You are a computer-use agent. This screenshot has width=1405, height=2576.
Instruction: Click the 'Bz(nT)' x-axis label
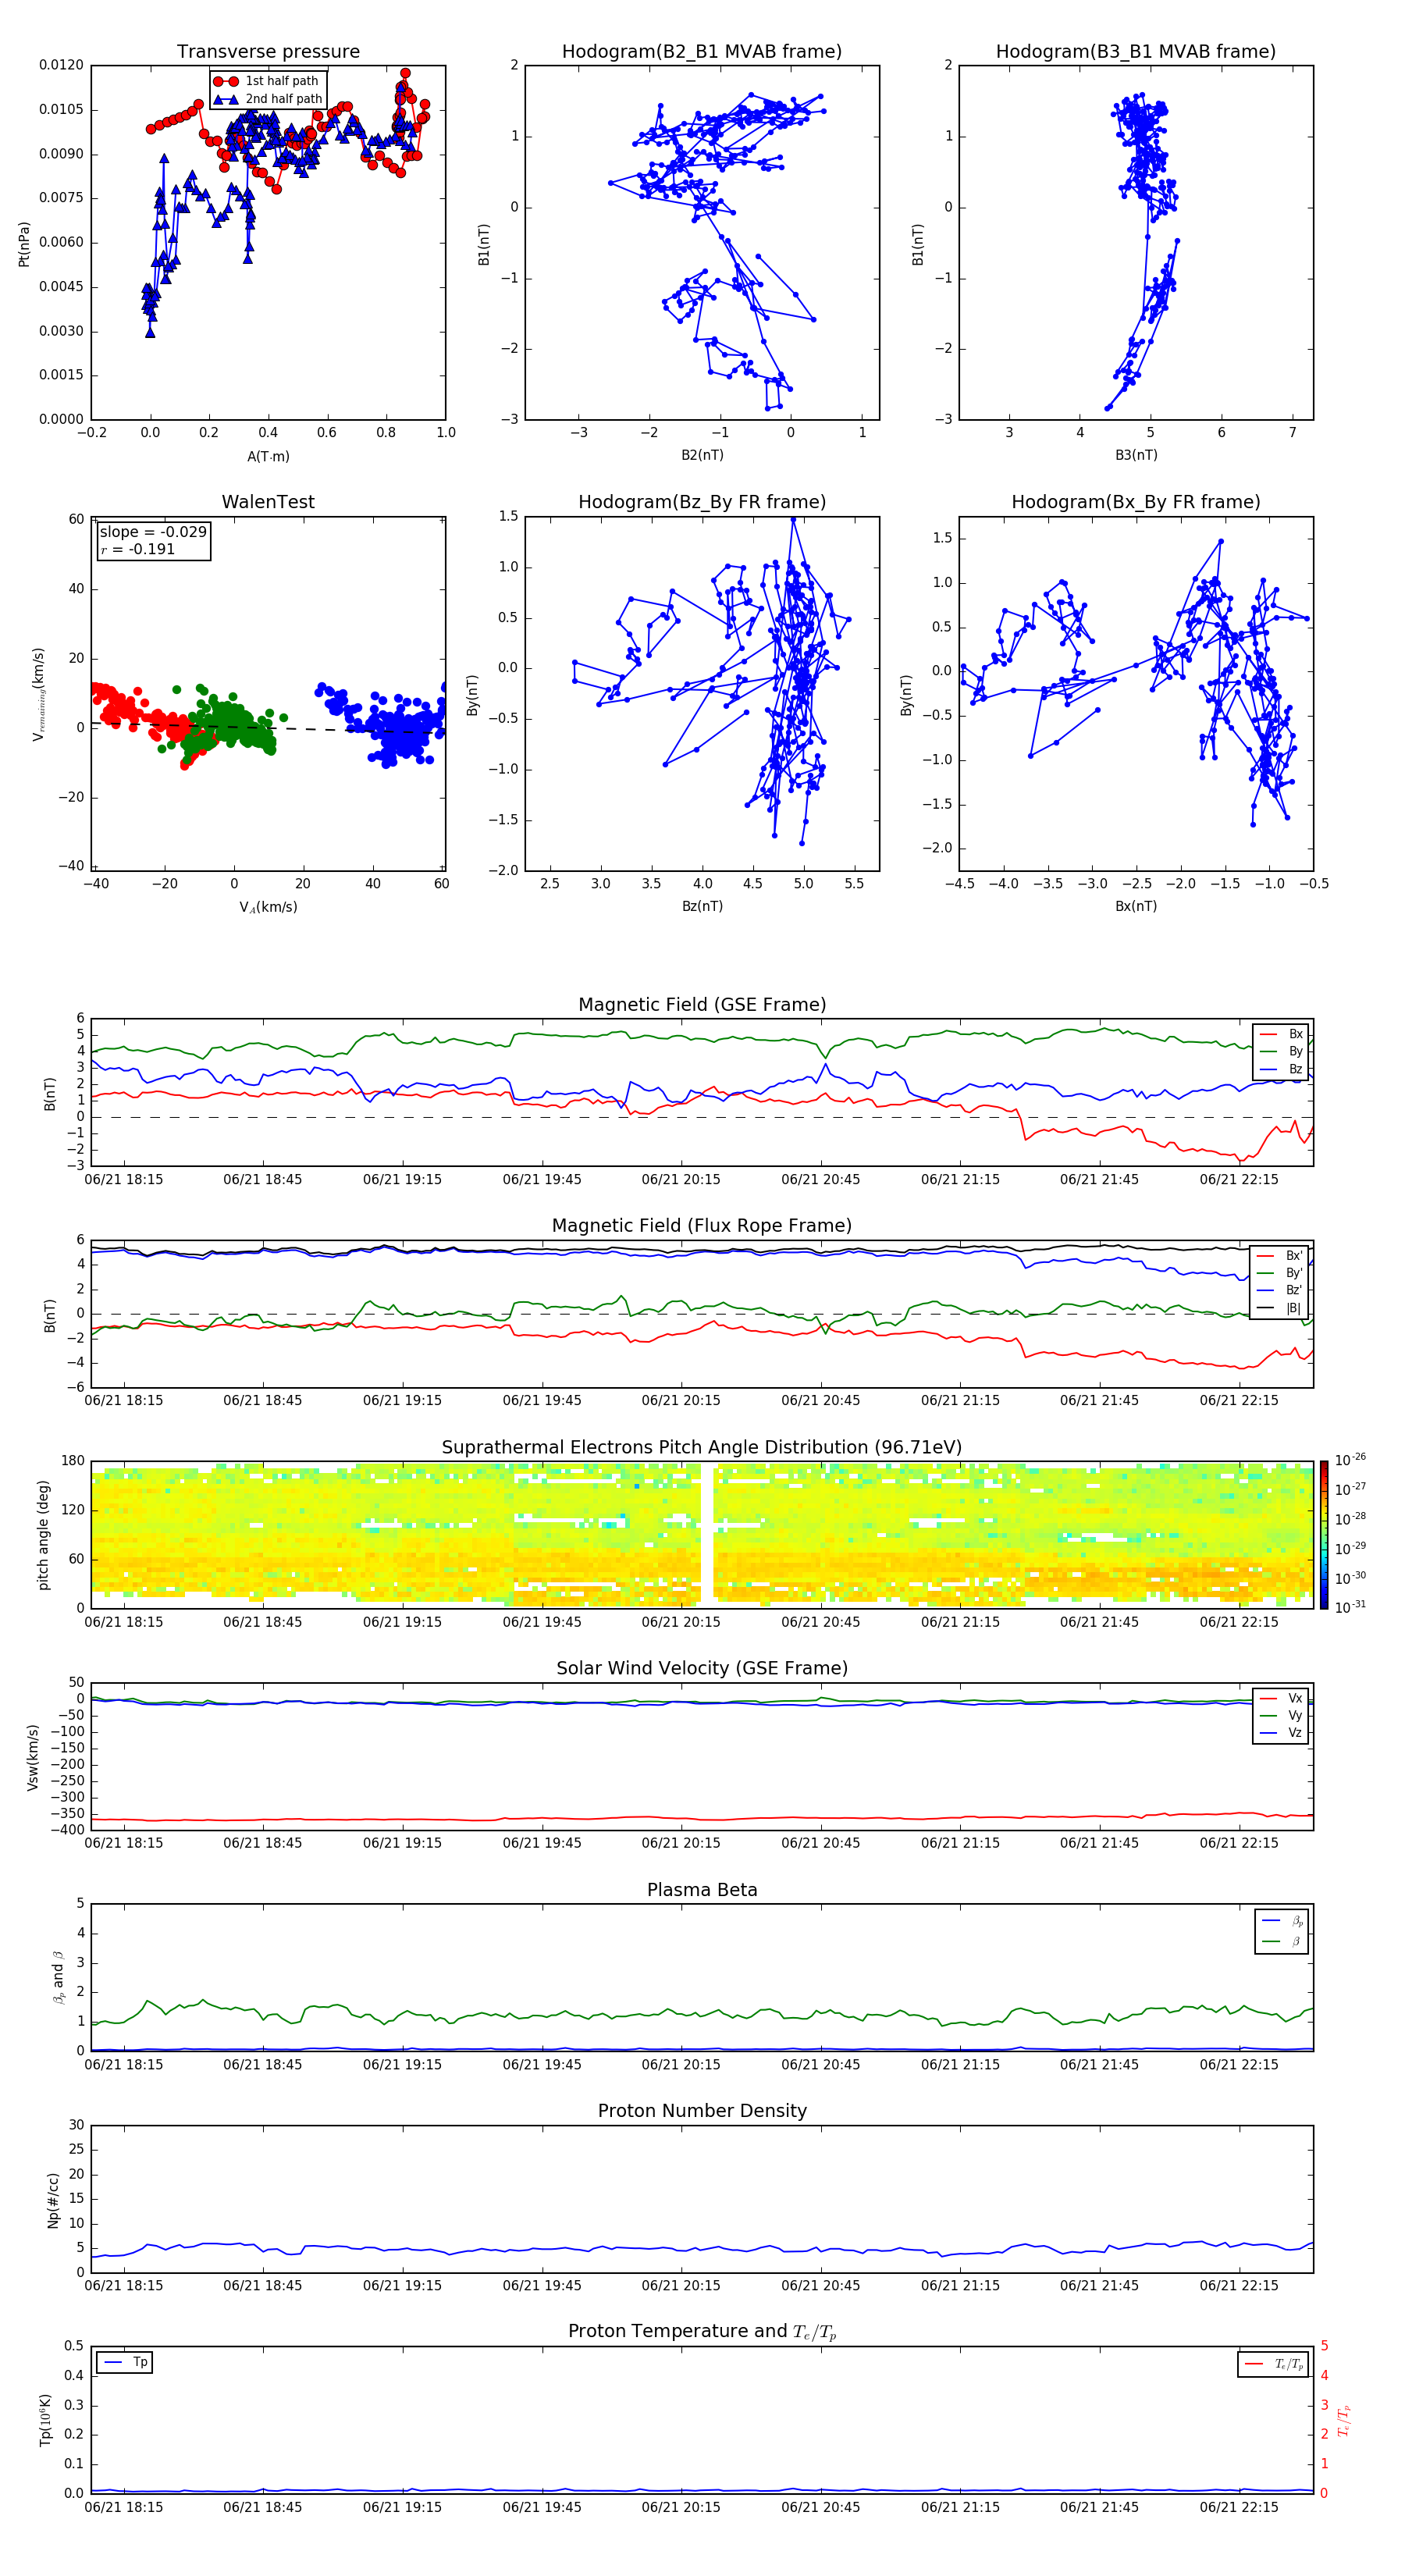point(702,906)
